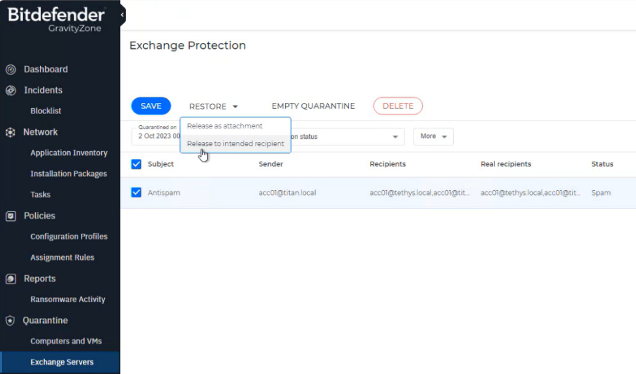636x374 pixels.
Task: Uncheck the Antispam row checkbox
Action: (x=136, y=192)
